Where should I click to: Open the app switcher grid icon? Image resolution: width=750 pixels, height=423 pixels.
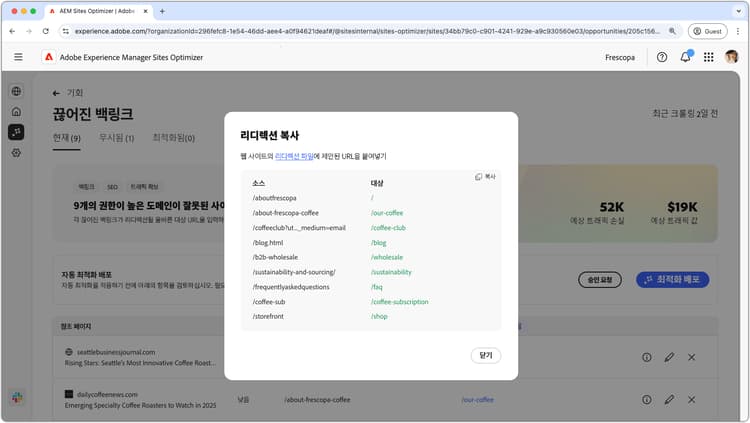coord(709,57)
